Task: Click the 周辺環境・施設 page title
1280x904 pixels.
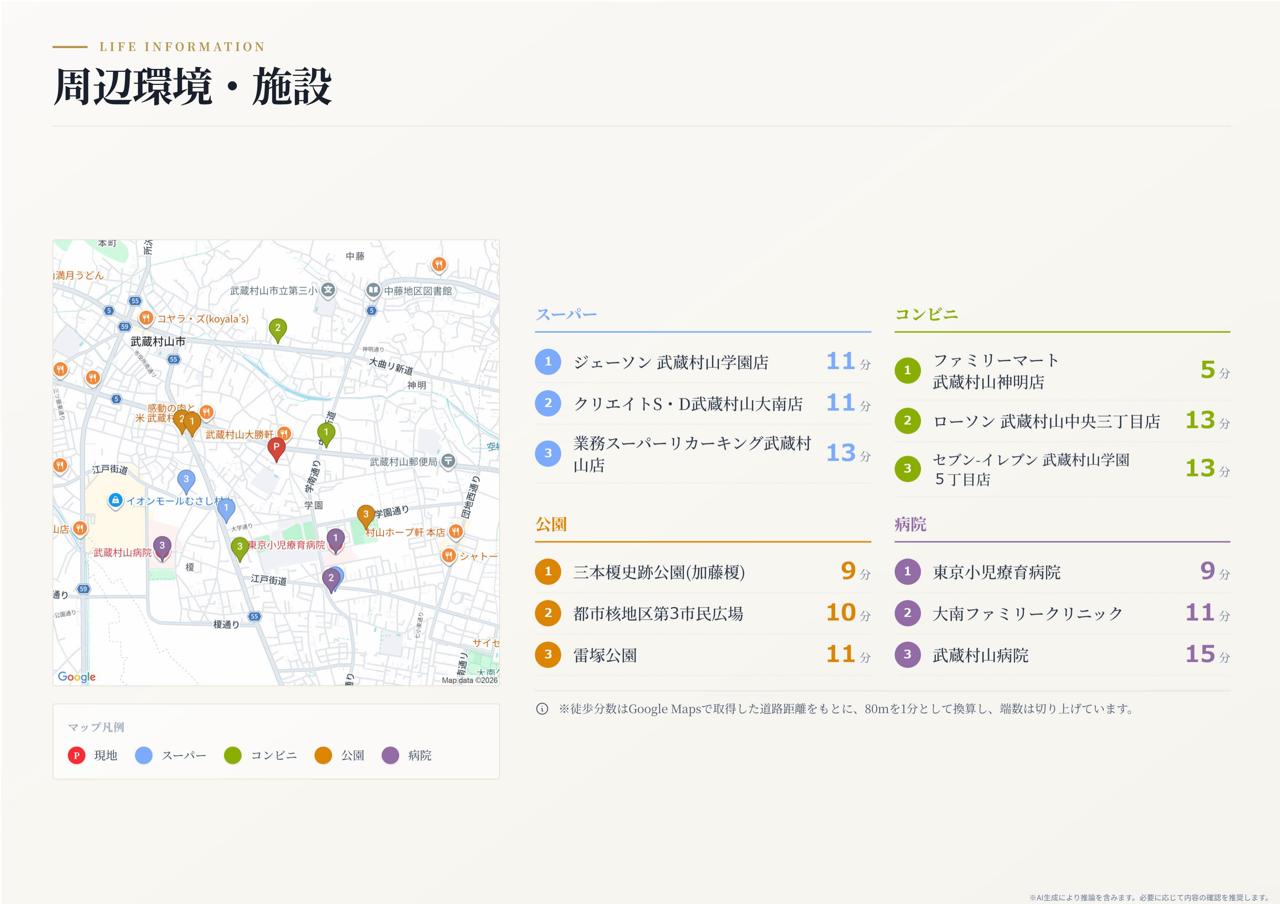Action: point(192,87)
